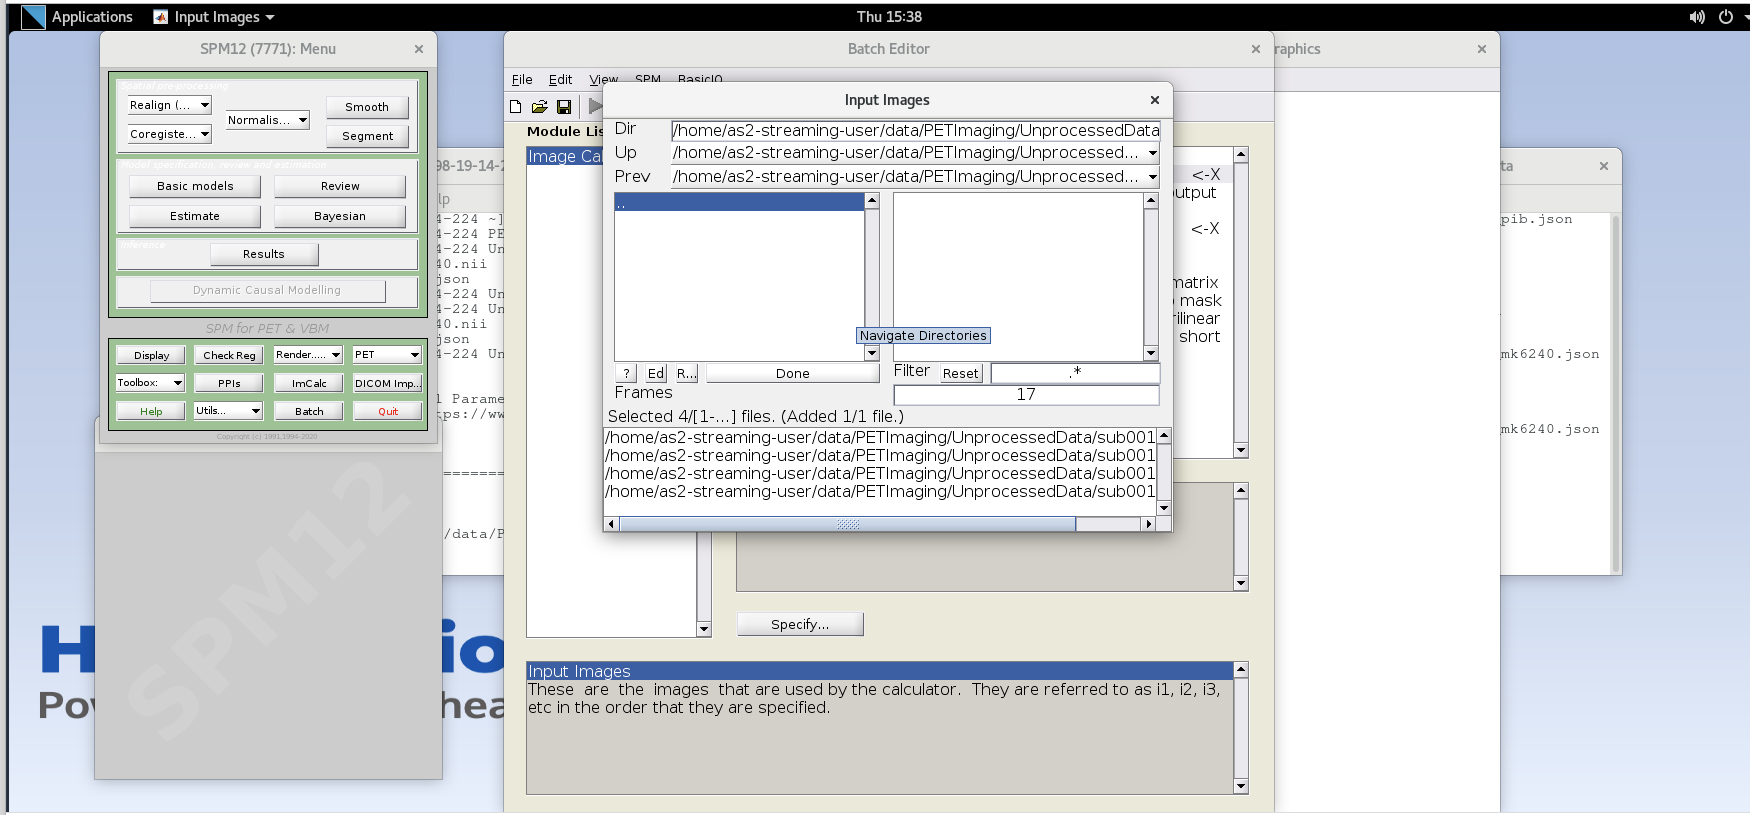1750x815 pixels.
Task: Click the question mark help button
Action: (x=627, y=373)
